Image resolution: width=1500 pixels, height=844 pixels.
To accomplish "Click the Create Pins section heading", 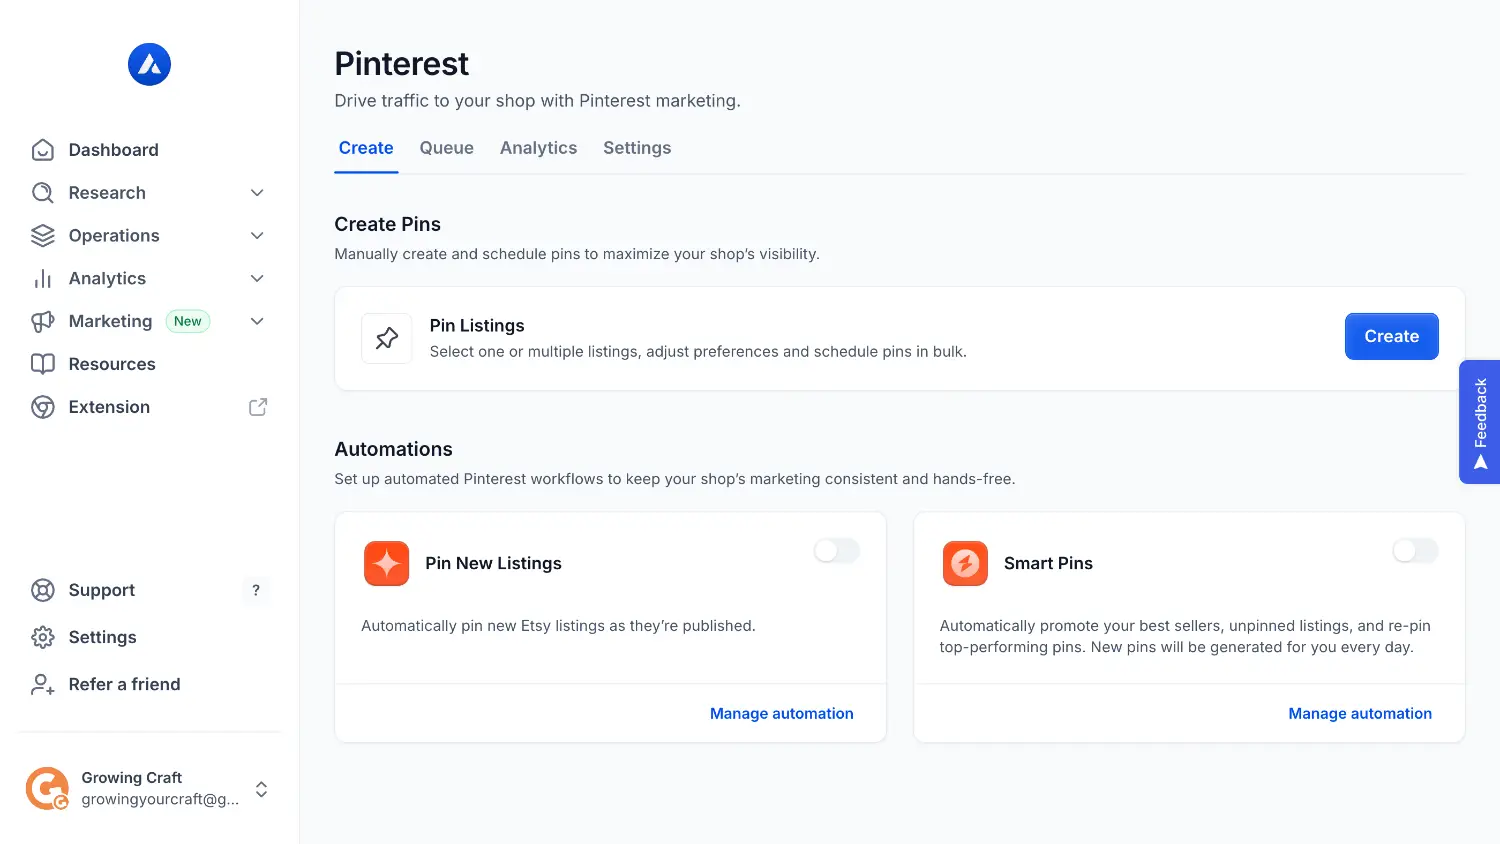I will 387,225.
